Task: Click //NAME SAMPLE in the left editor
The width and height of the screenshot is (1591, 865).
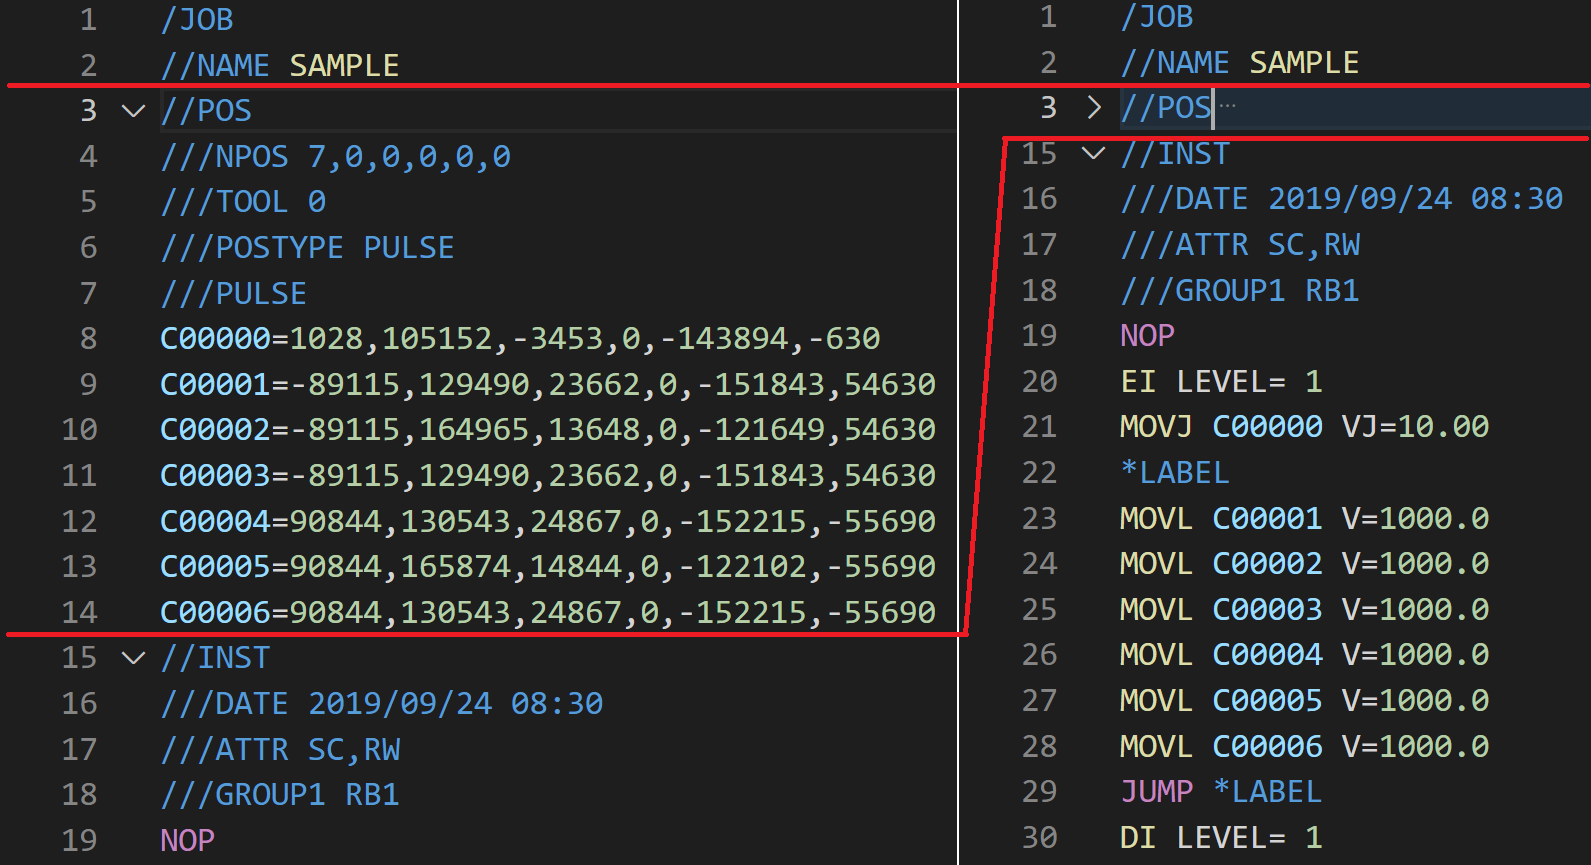Action: coord(280,66)
